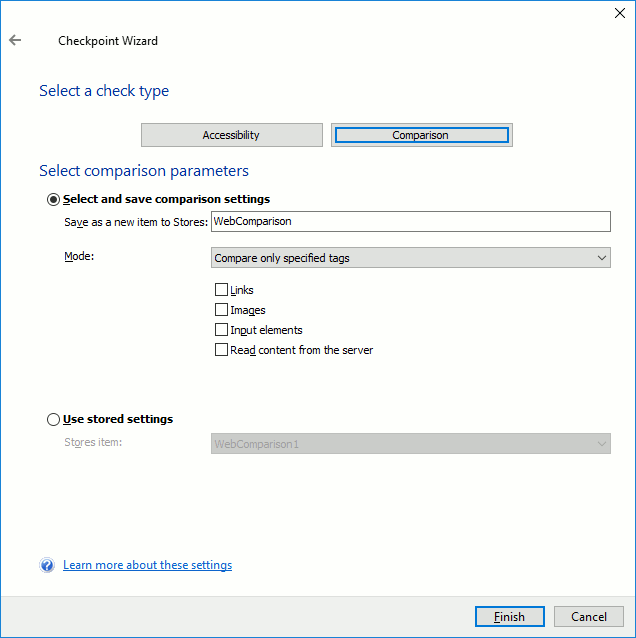Click the 'Mode:' label
Image resolution: width=636 pixels, height=638 pixels.
coord(79,256)
